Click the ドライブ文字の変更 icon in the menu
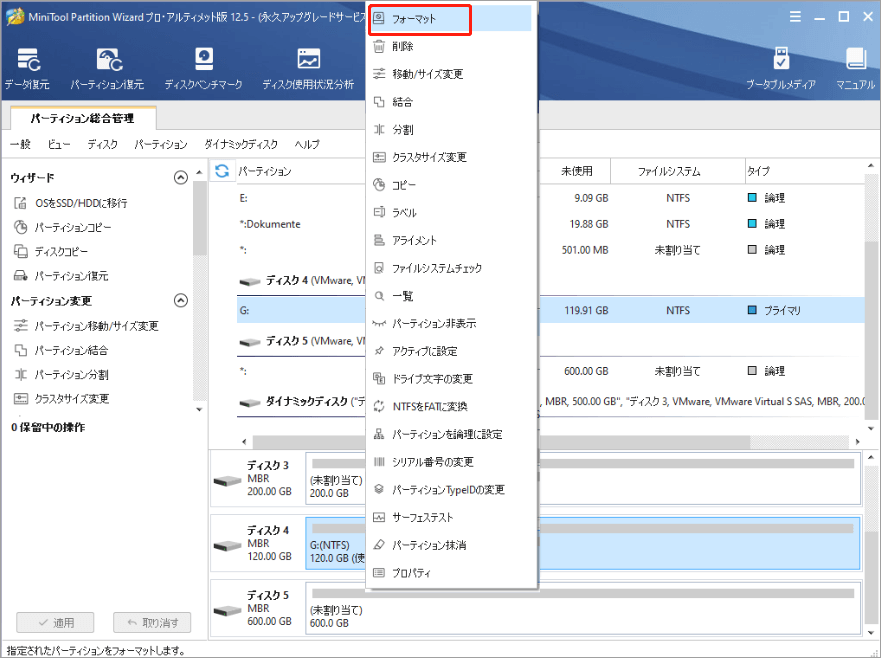 coord(379,378)
